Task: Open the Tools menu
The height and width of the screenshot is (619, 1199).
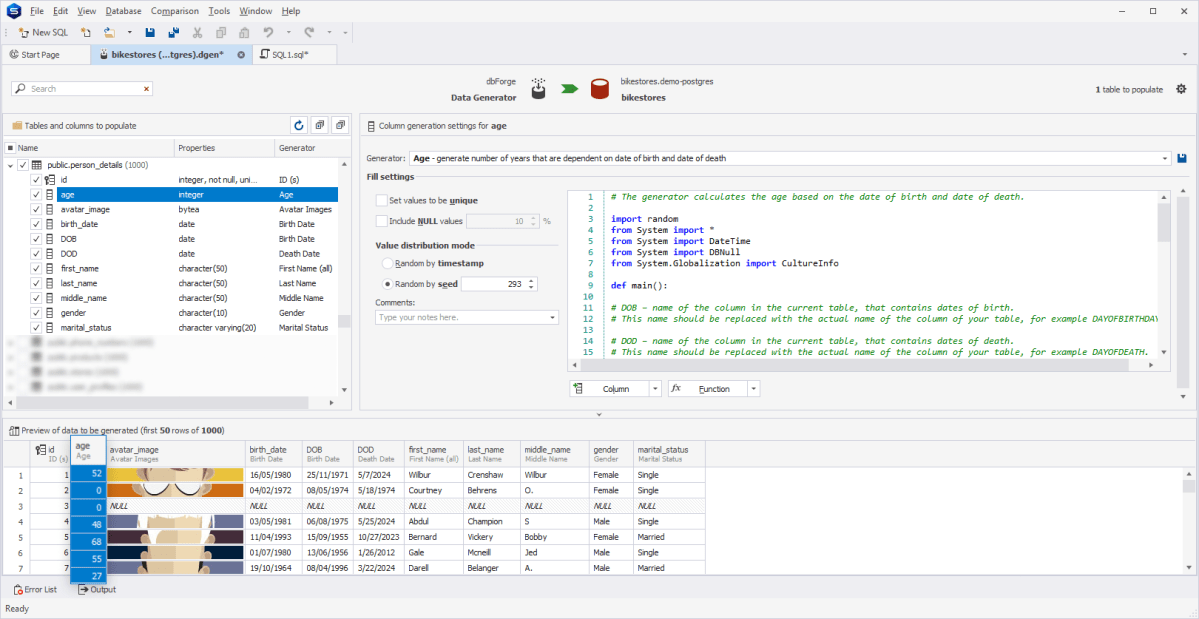Action: point(219,11)
